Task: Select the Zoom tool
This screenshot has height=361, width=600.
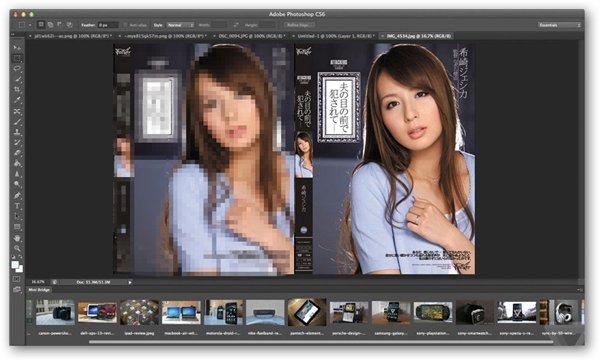Action: tap(17, 248)
